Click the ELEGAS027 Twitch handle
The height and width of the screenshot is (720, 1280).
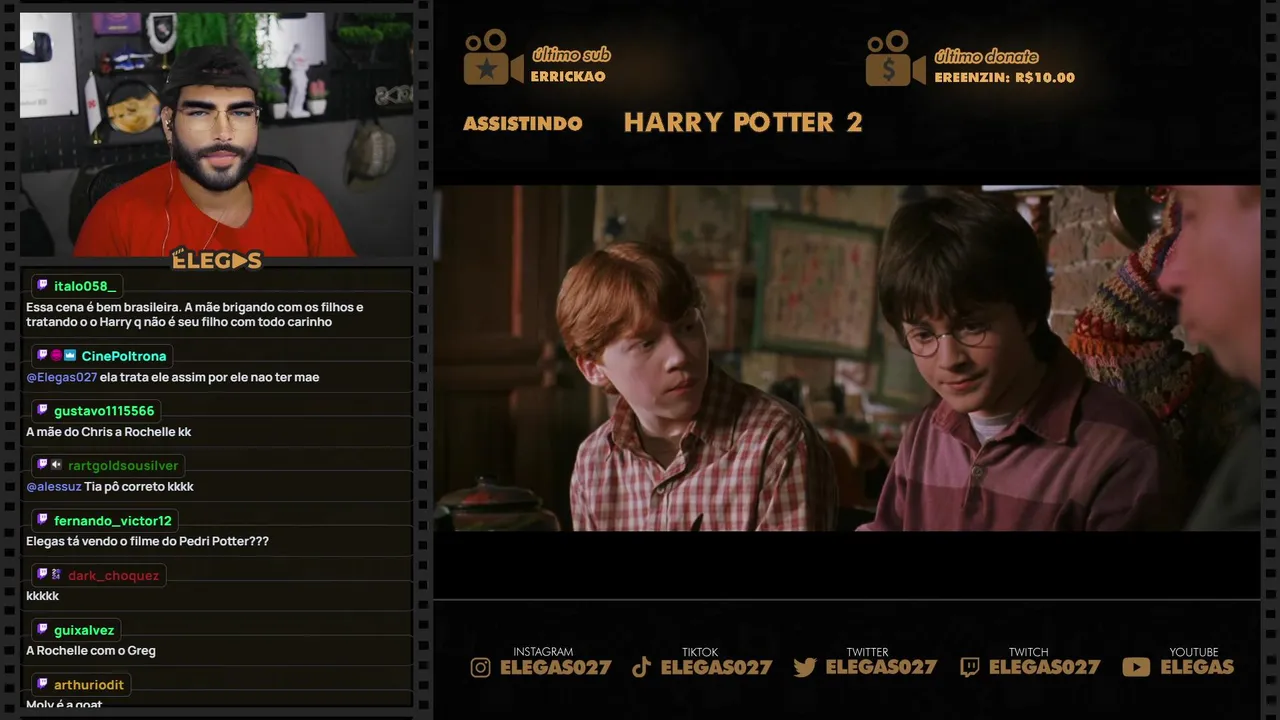pos(1045,667)
